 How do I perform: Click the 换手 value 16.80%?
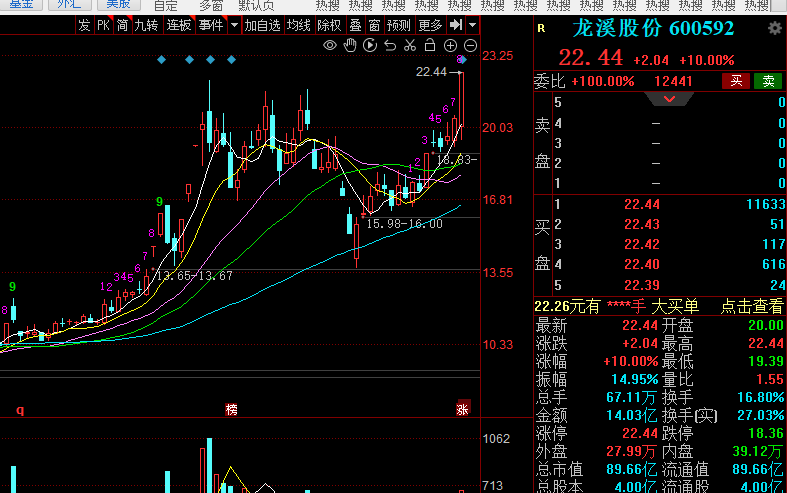pos(760,397)
